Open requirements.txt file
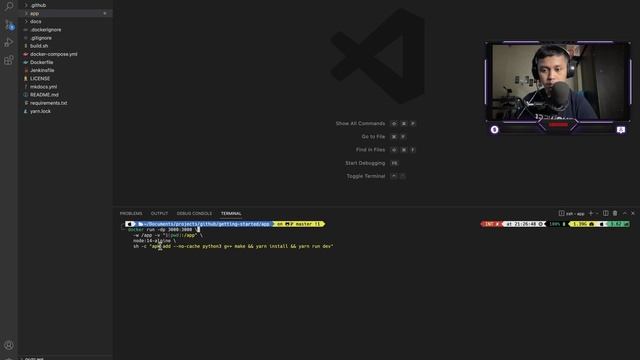Image resolution: width=640 pixels, height=360 pixels. click(x=49, y=103)
